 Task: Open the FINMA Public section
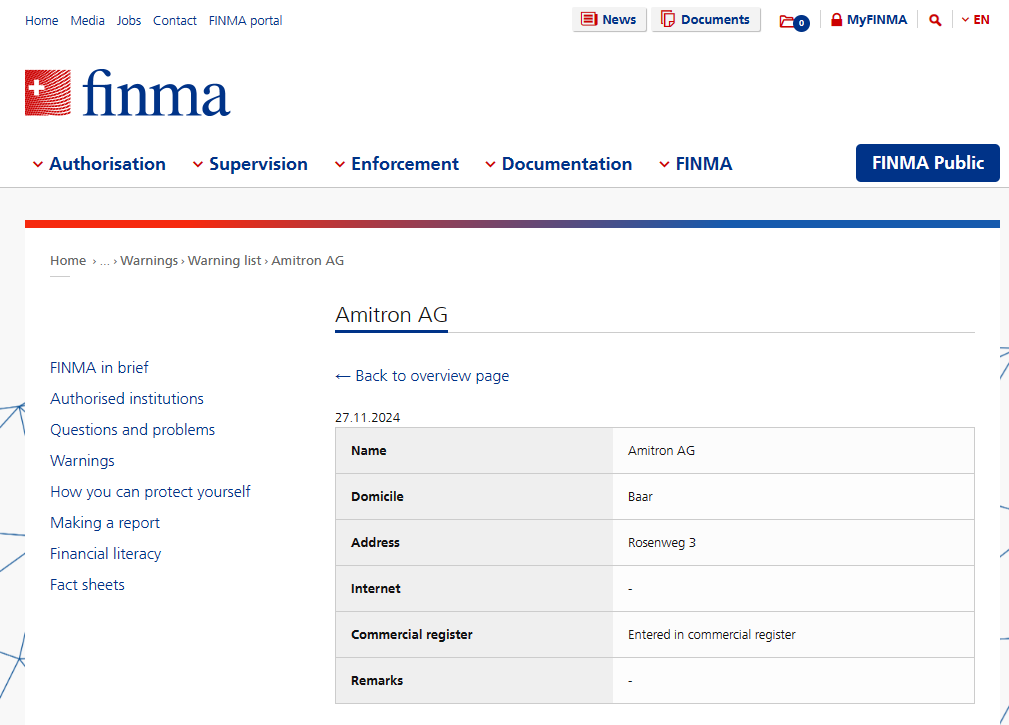click(x=927, y=163)
